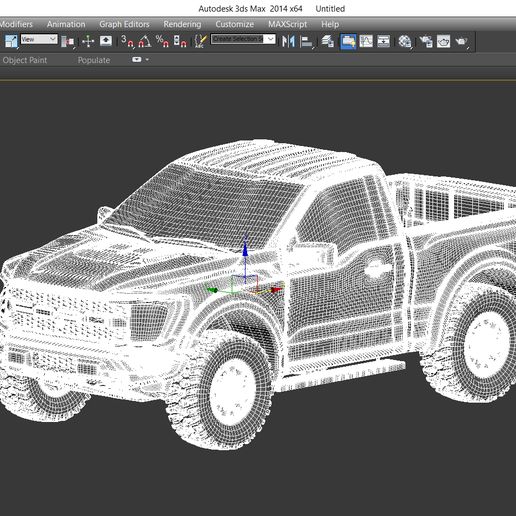Screen dimensions: 516x516
Task: Toggle Spinner Snap
Action: click(180, 41)
